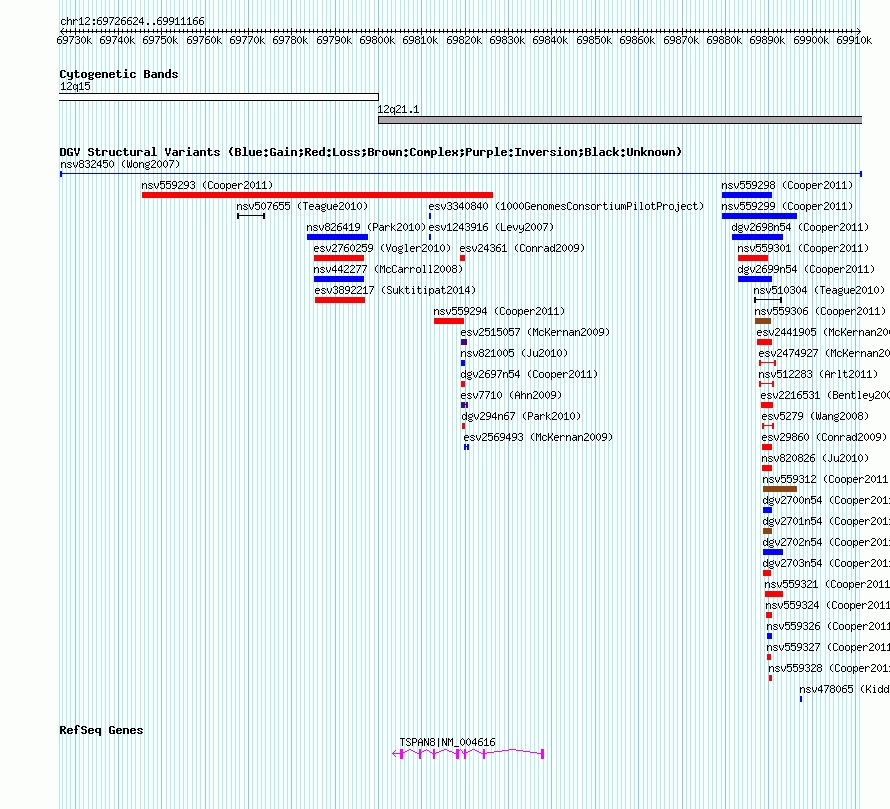Click the RefSeq Genes track title
The width and height of the screenshot is (890, 809).
[101, 730]
